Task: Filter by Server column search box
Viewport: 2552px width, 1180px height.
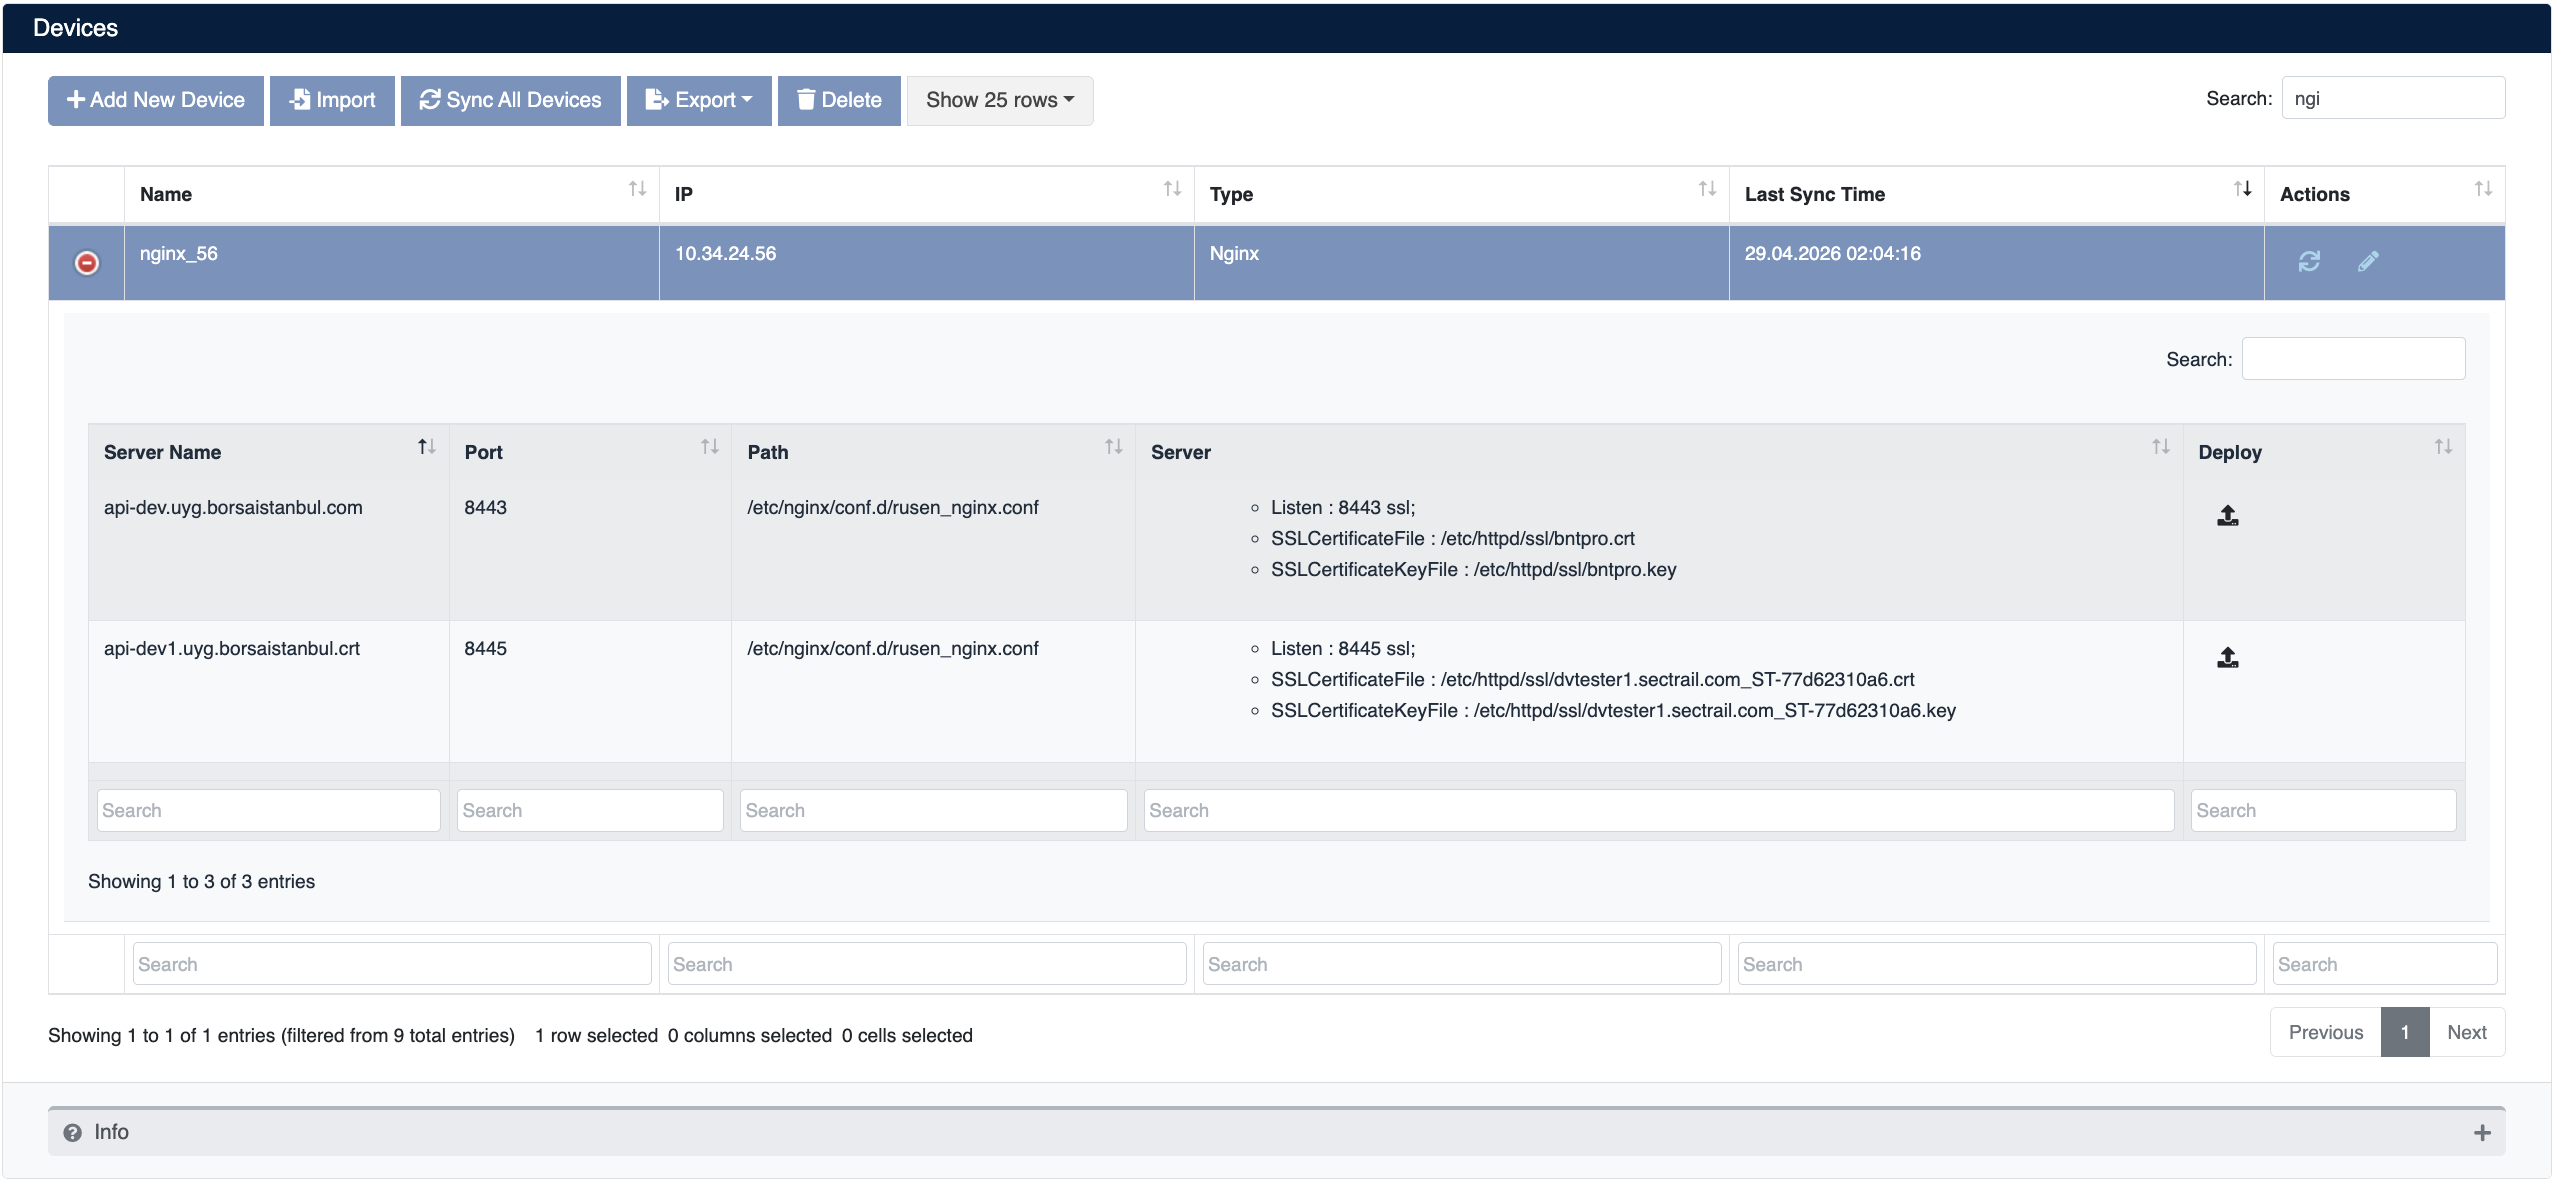Action: pos(1659,811)
